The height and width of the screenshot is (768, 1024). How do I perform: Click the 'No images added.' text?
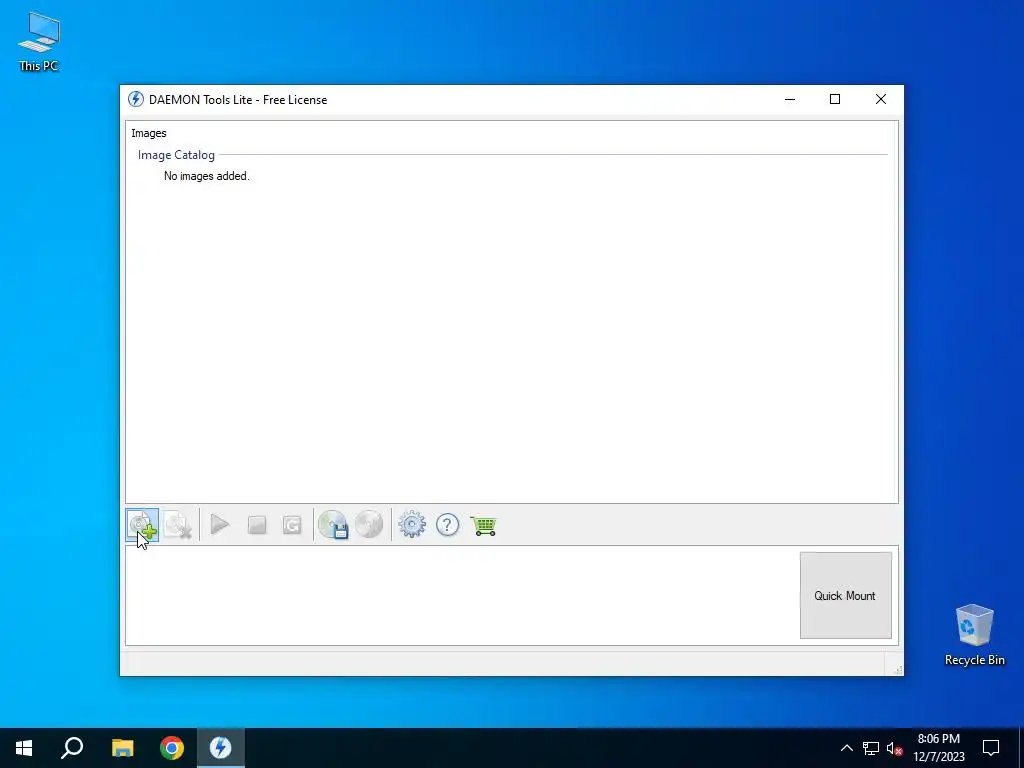point(207,176)
